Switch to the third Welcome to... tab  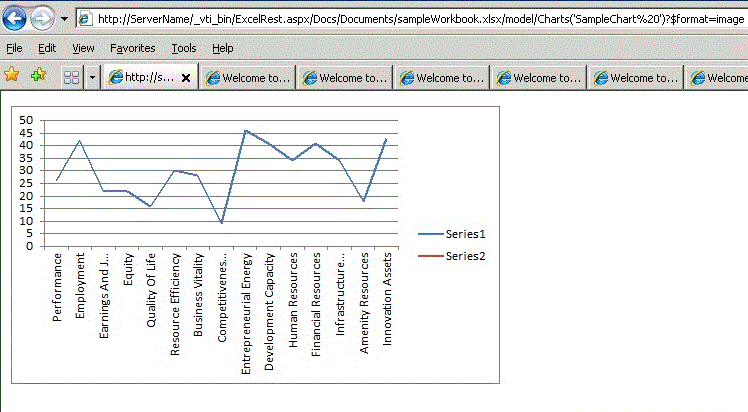point(442,78)
